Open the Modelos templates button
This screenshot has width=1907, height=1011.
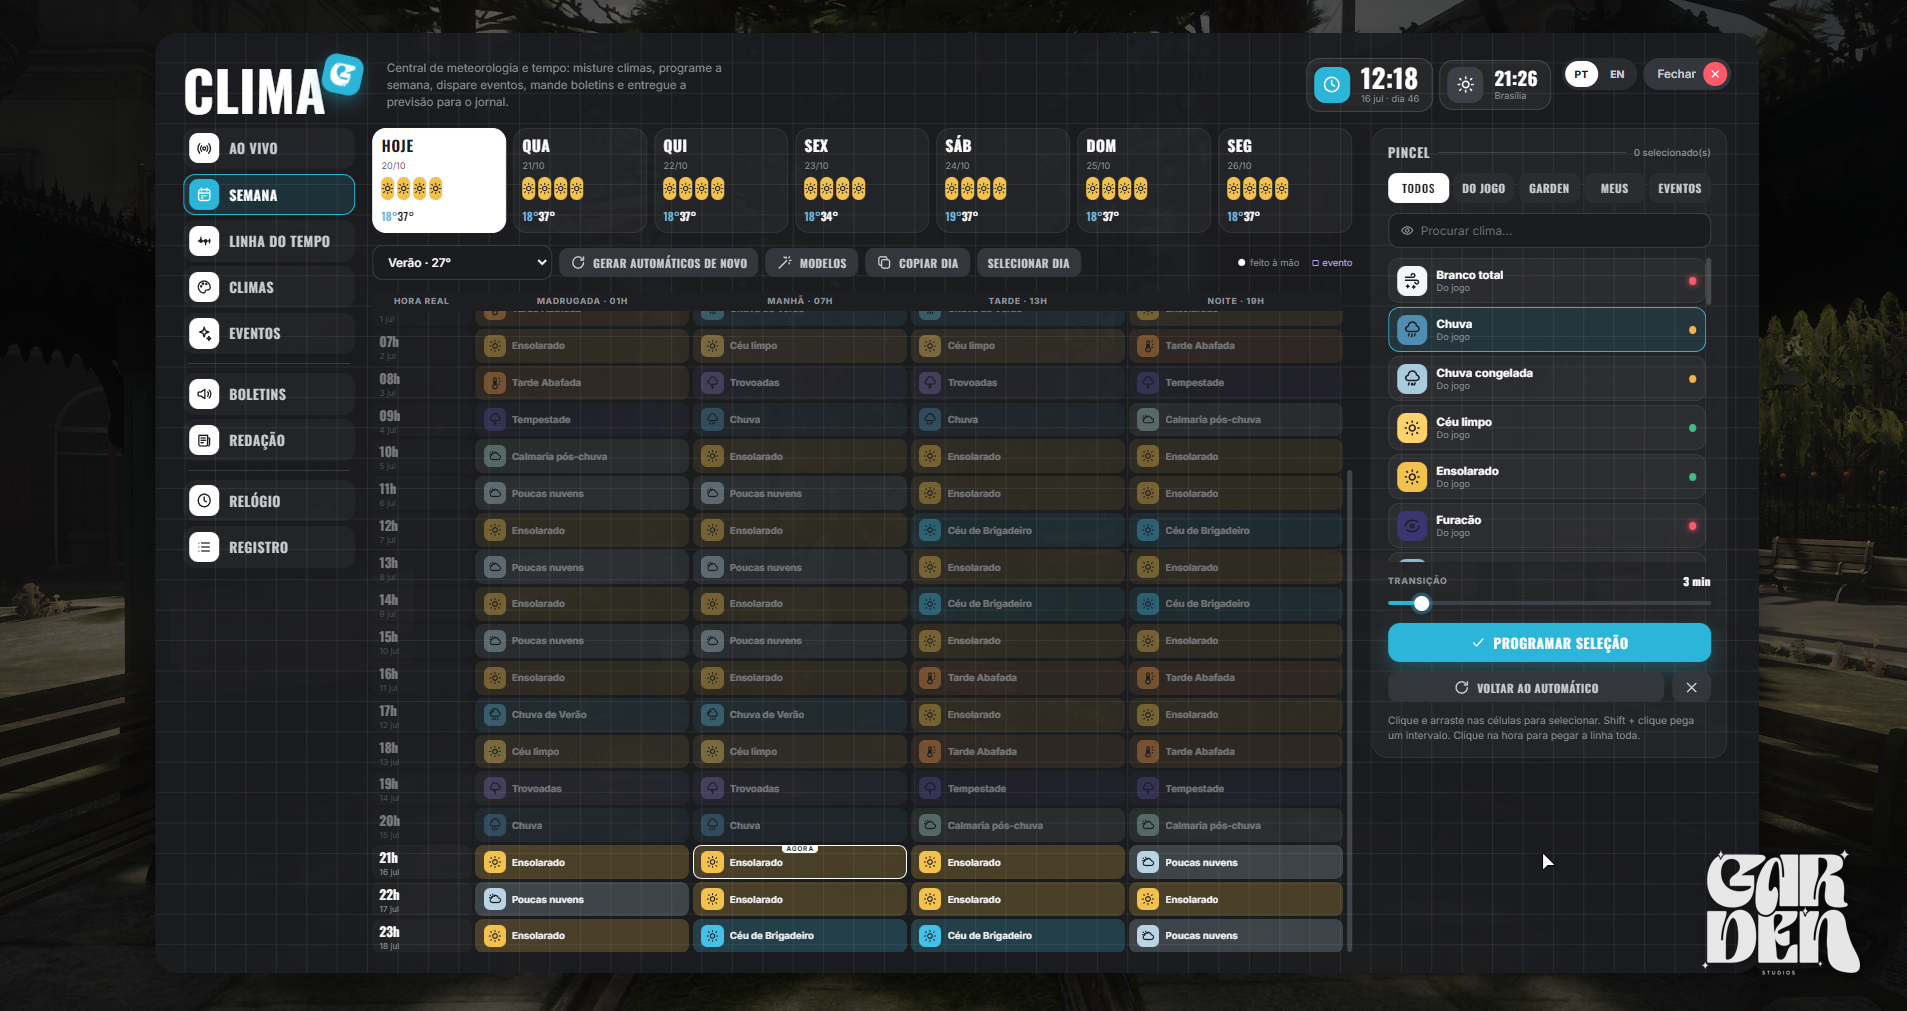click(812, 263)
